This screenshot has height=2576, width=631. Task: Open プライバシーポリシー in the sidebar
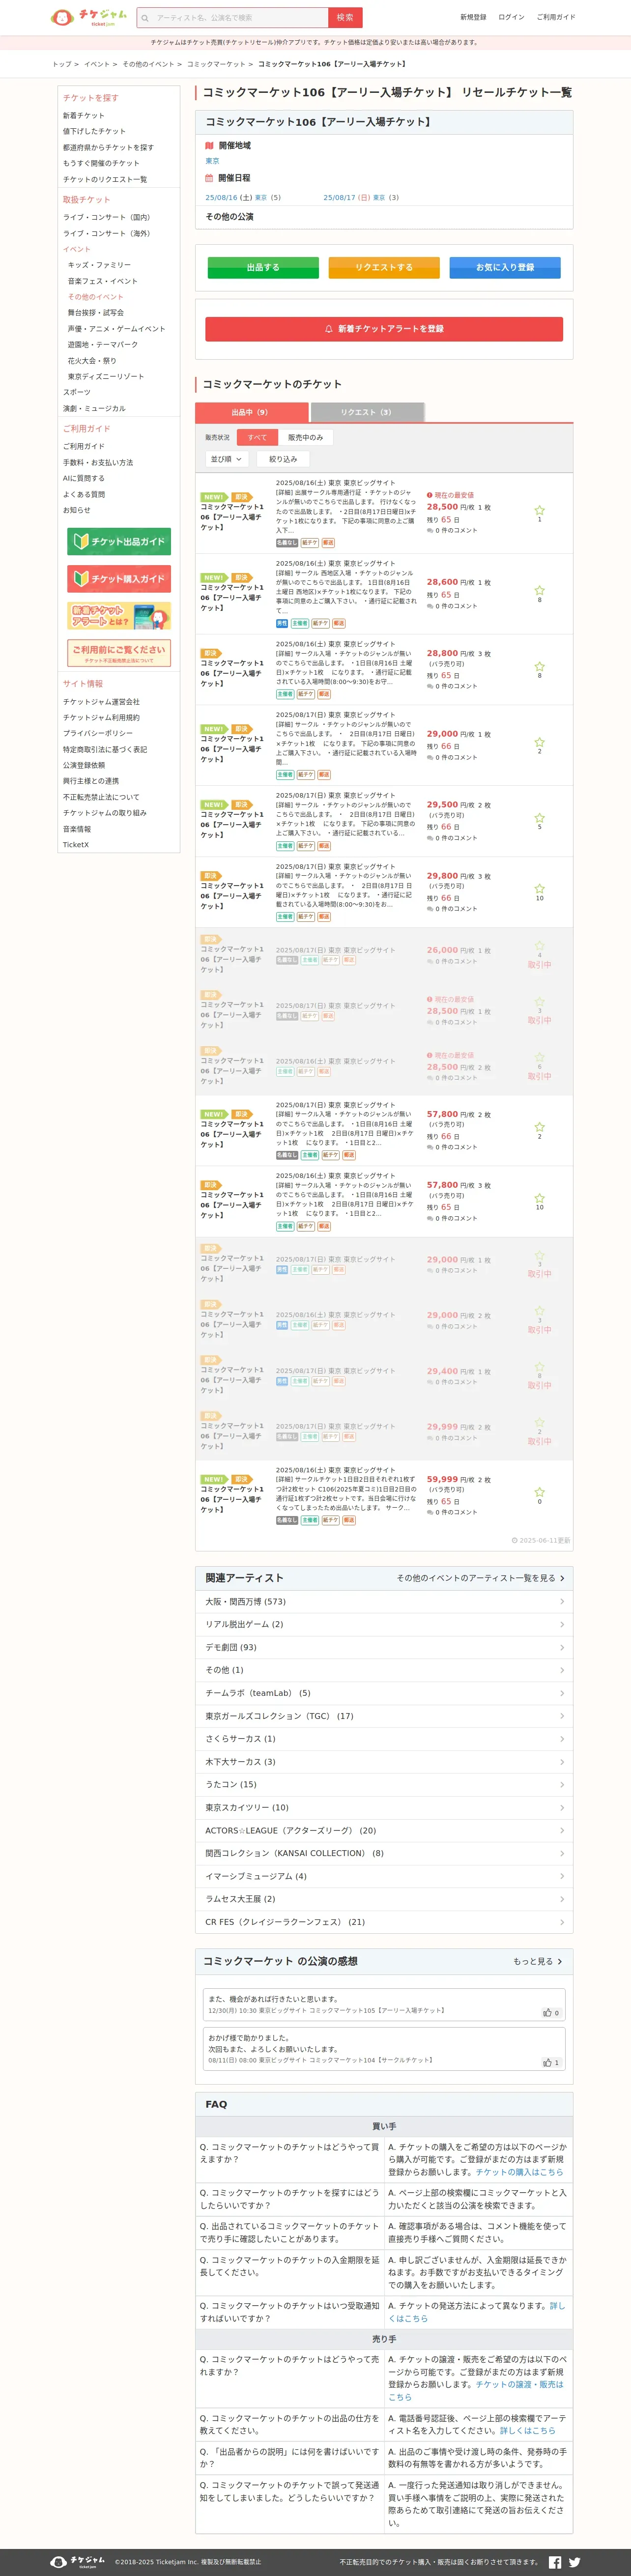[98, 734]
